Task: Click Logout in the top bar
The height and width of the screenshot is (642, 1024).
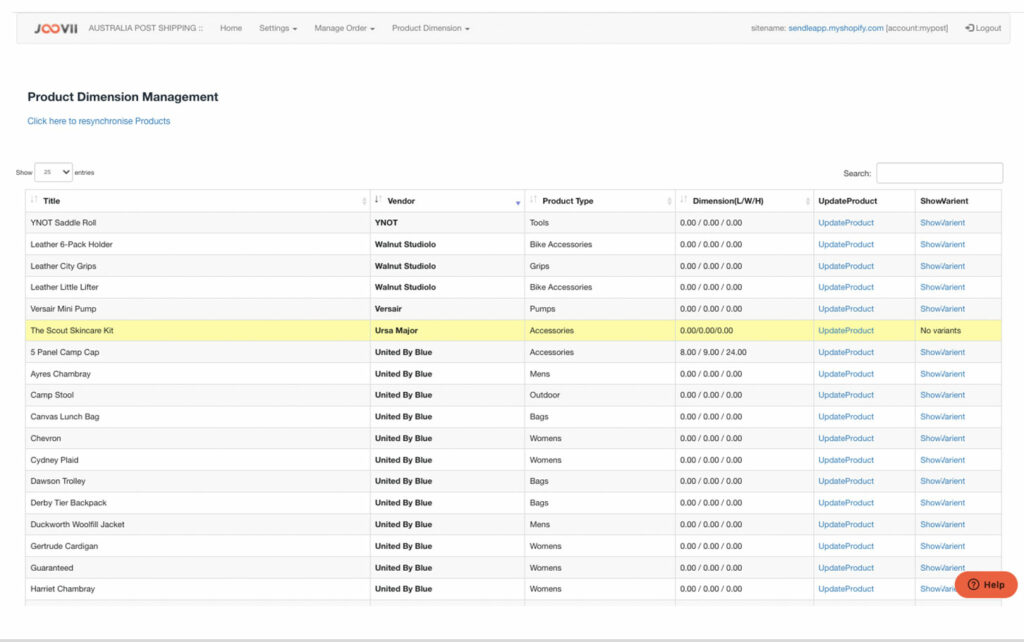Action: pyautogui.click(x=983, y=28)
